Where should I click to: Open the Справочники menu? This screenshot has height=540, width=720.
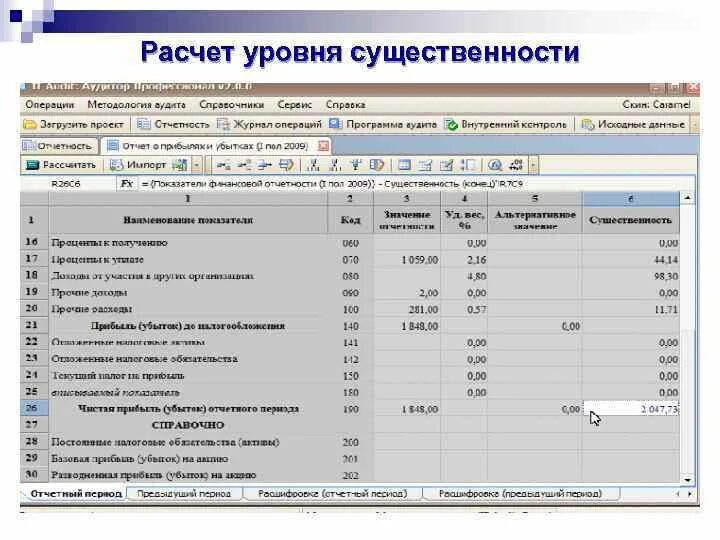(231, 105)
